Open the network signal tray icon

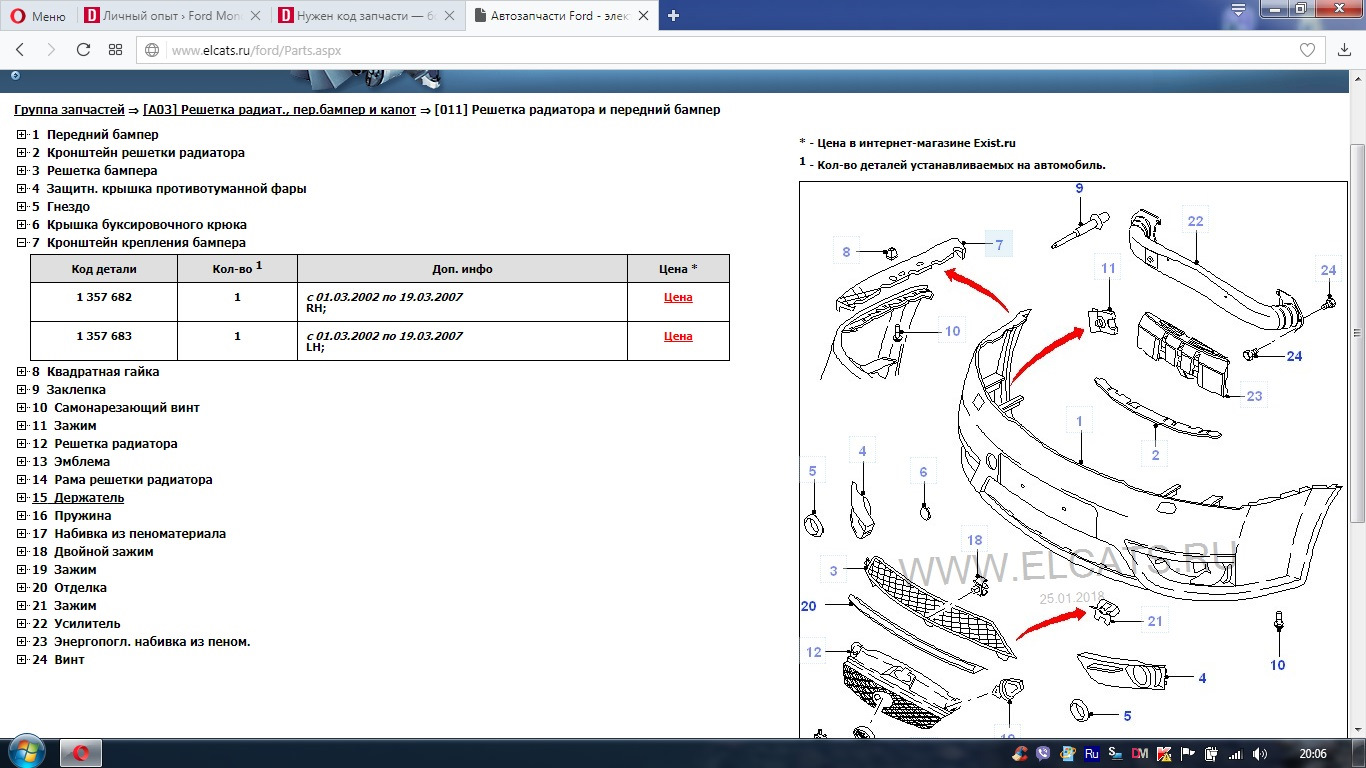[x=1235, y=754]
